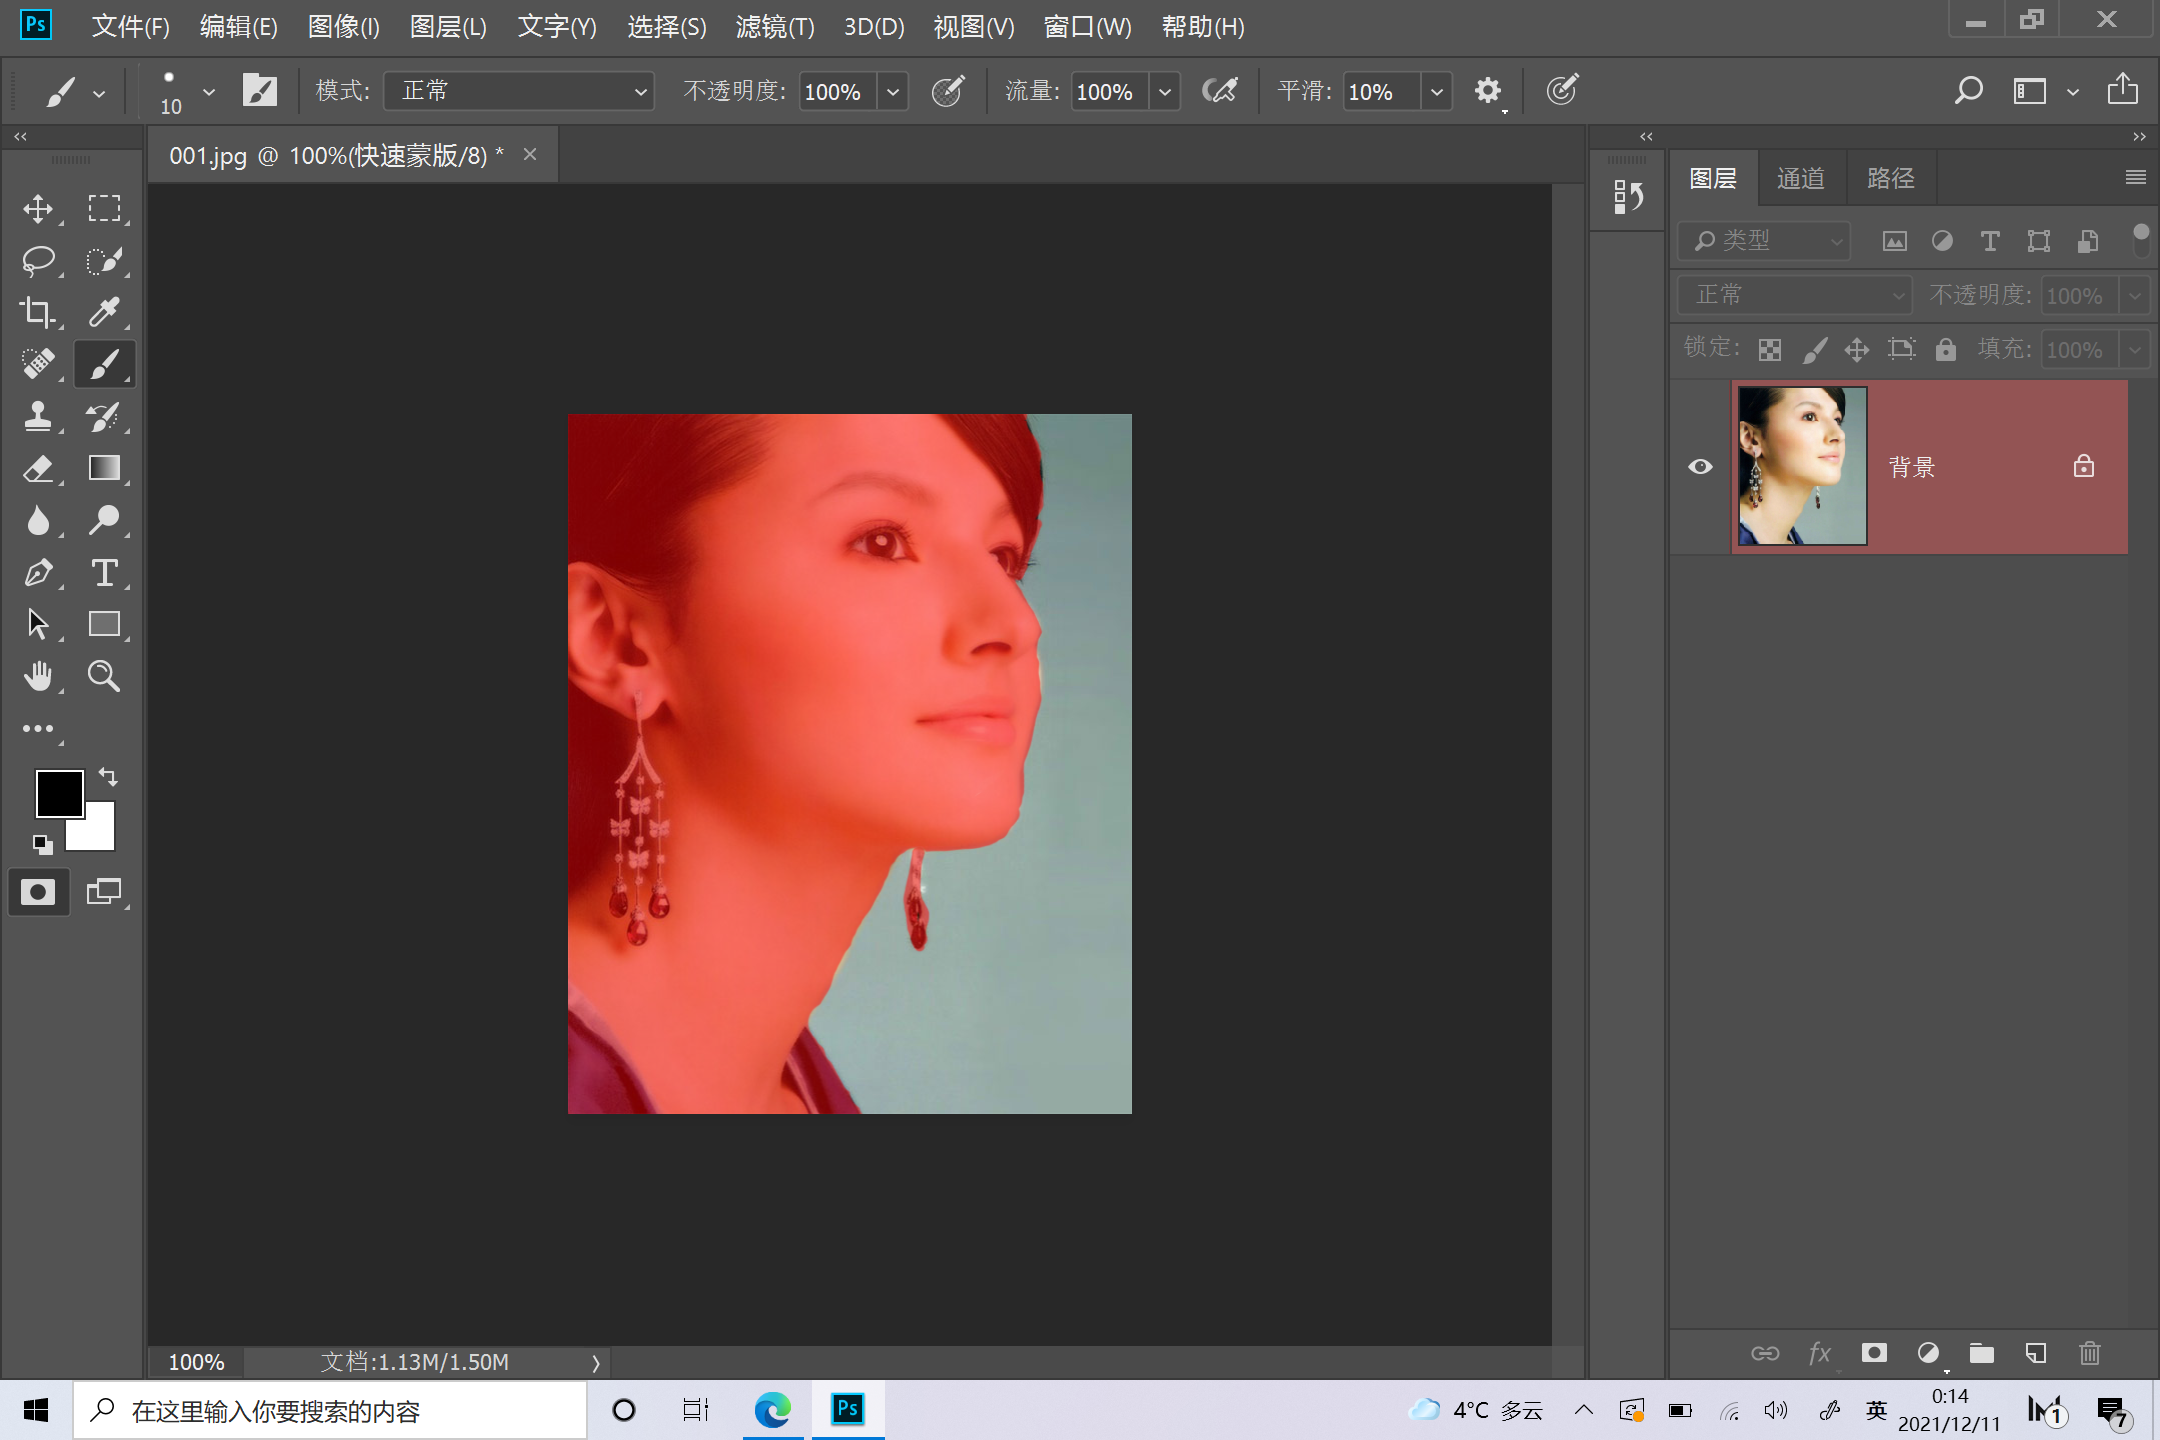Select the Dodge tool
This screenshot has width=2160, height=1440.
coord(104,520)
